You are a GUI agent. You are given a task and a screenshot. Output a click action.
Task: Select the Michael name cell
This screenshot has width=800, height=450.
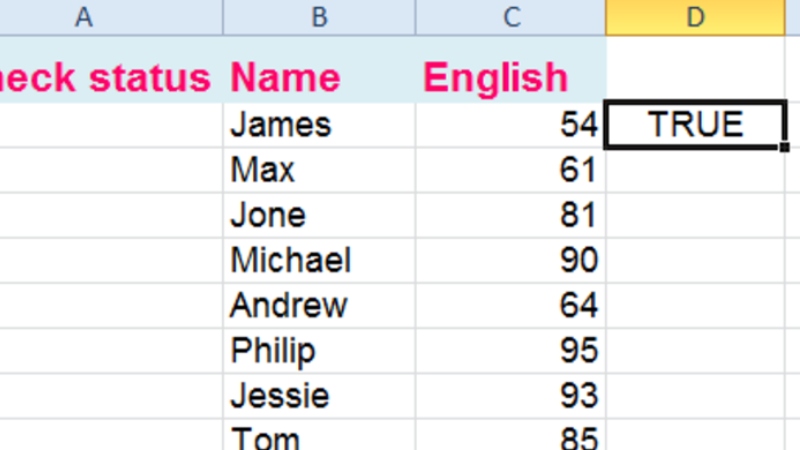pyautogui.click(x=319, y=260)
